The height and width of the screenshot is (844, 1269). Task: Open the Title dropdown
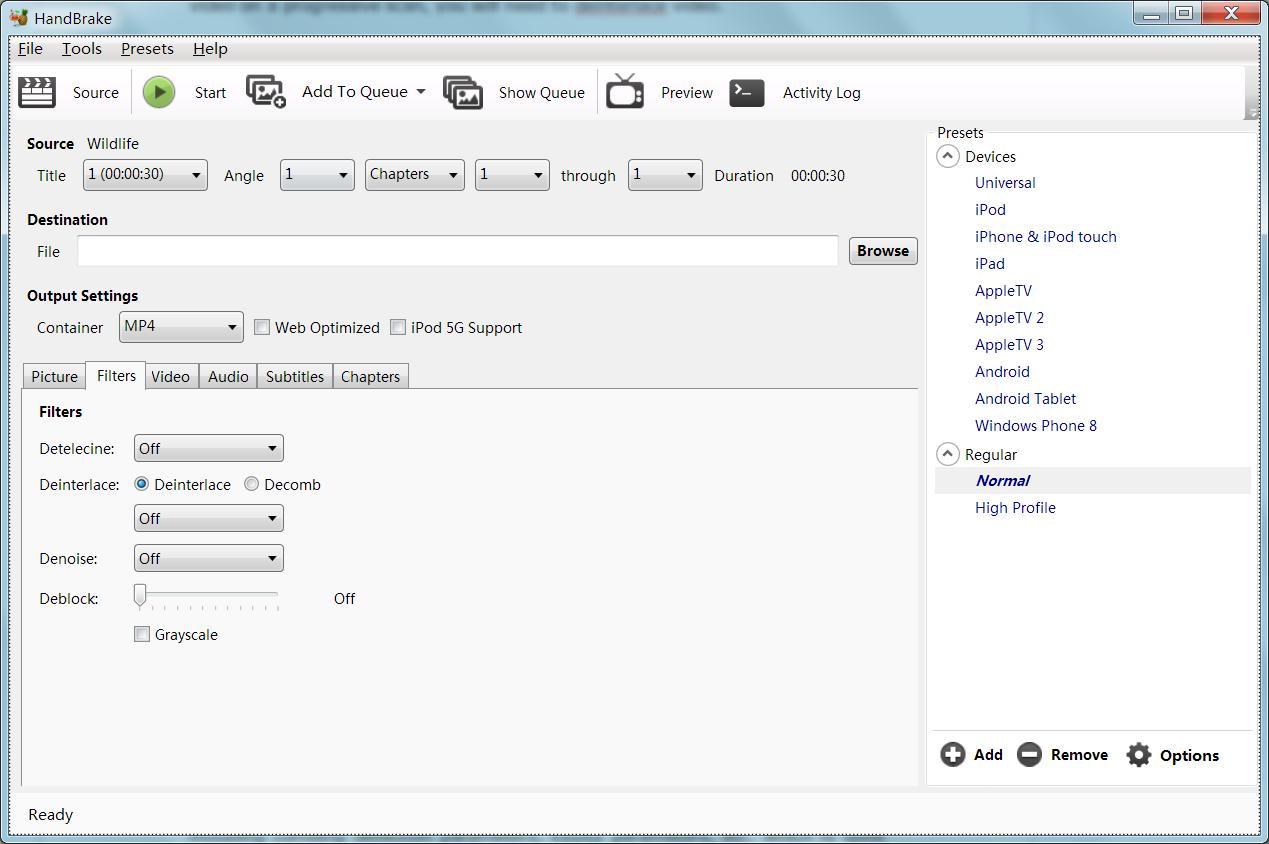pos(146,175)
